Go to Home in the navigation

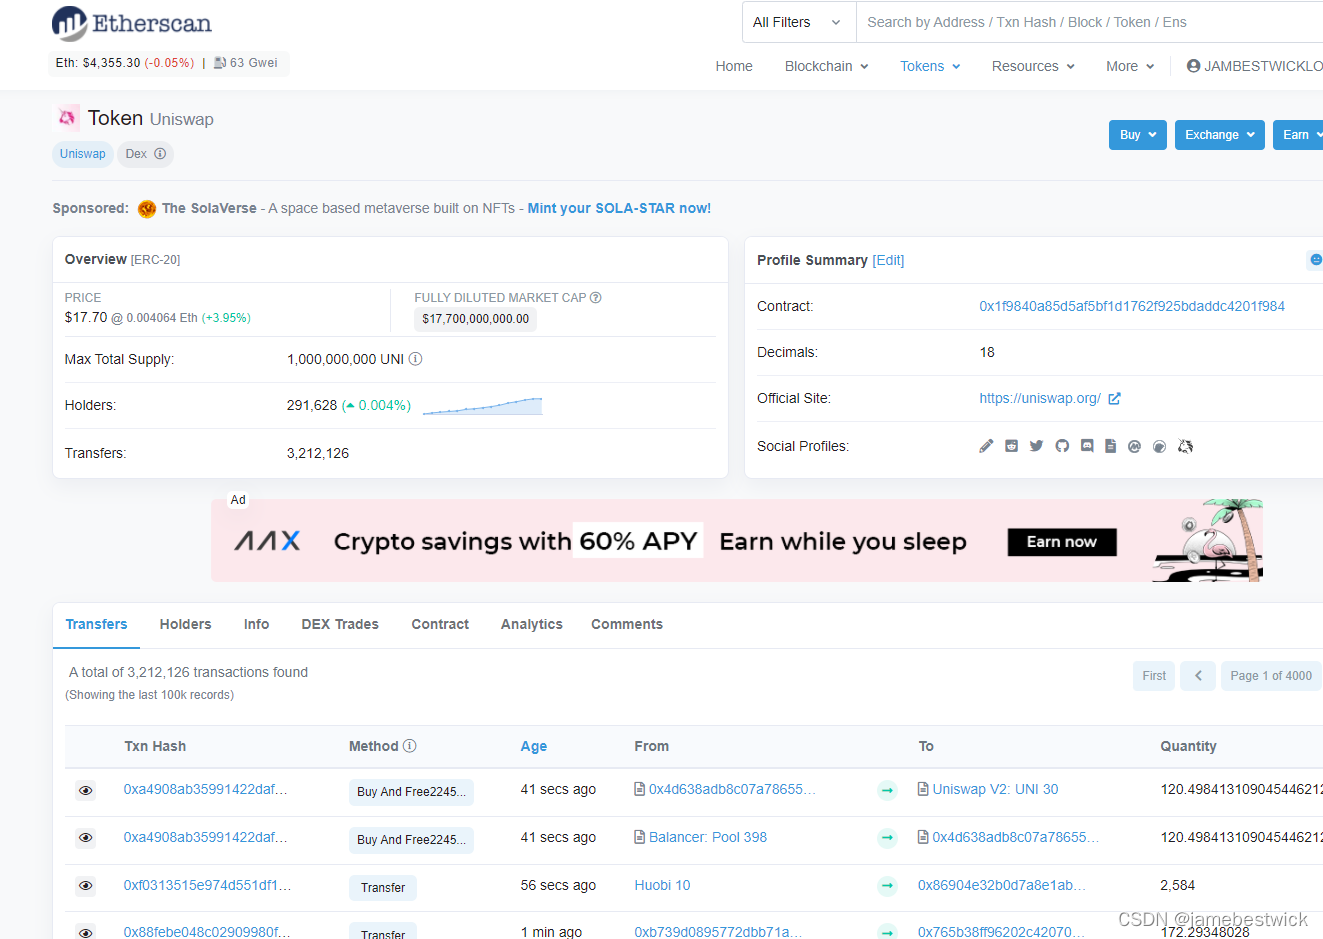pyautogui.click(x=734, y=66)
